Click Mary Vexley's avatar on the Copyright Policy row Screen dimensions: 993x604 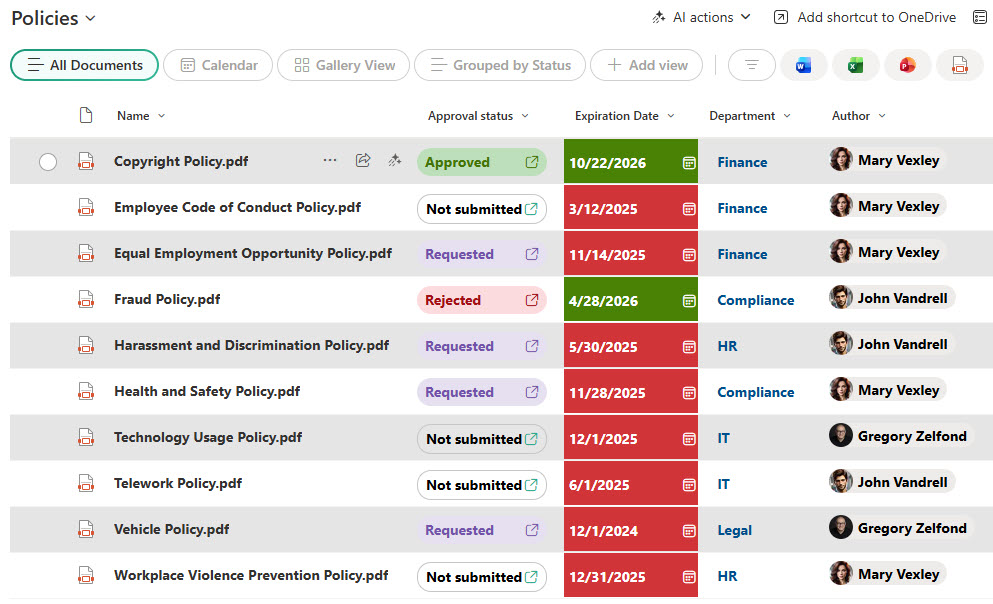[839, 160]
